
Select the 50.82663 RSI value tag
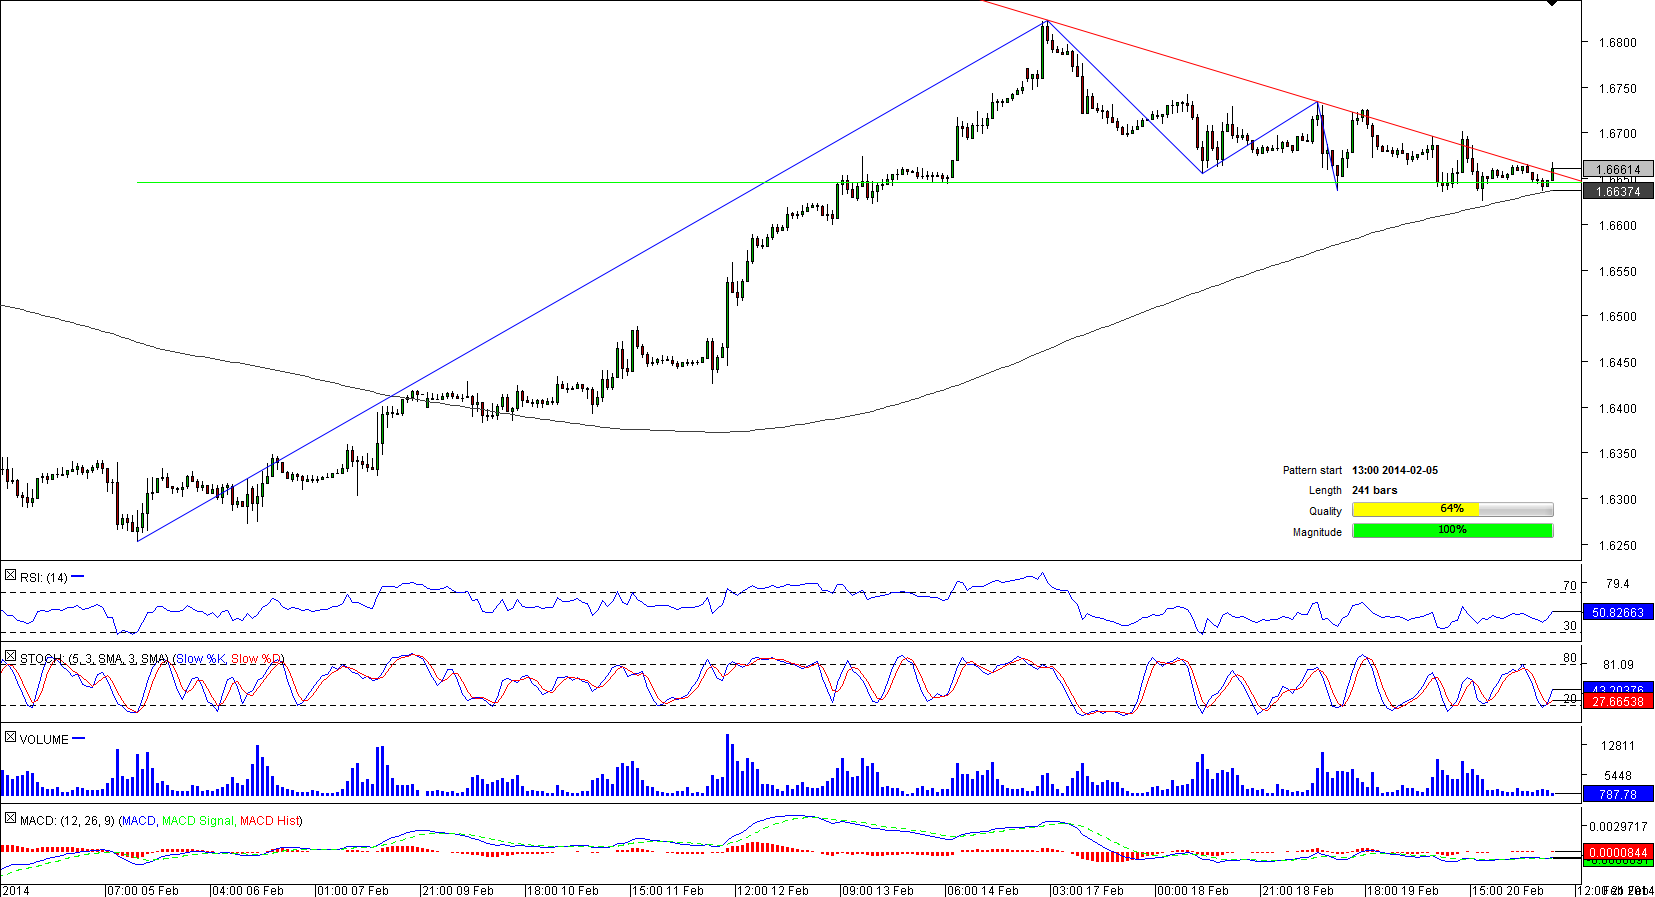(x=1617, y=612)
